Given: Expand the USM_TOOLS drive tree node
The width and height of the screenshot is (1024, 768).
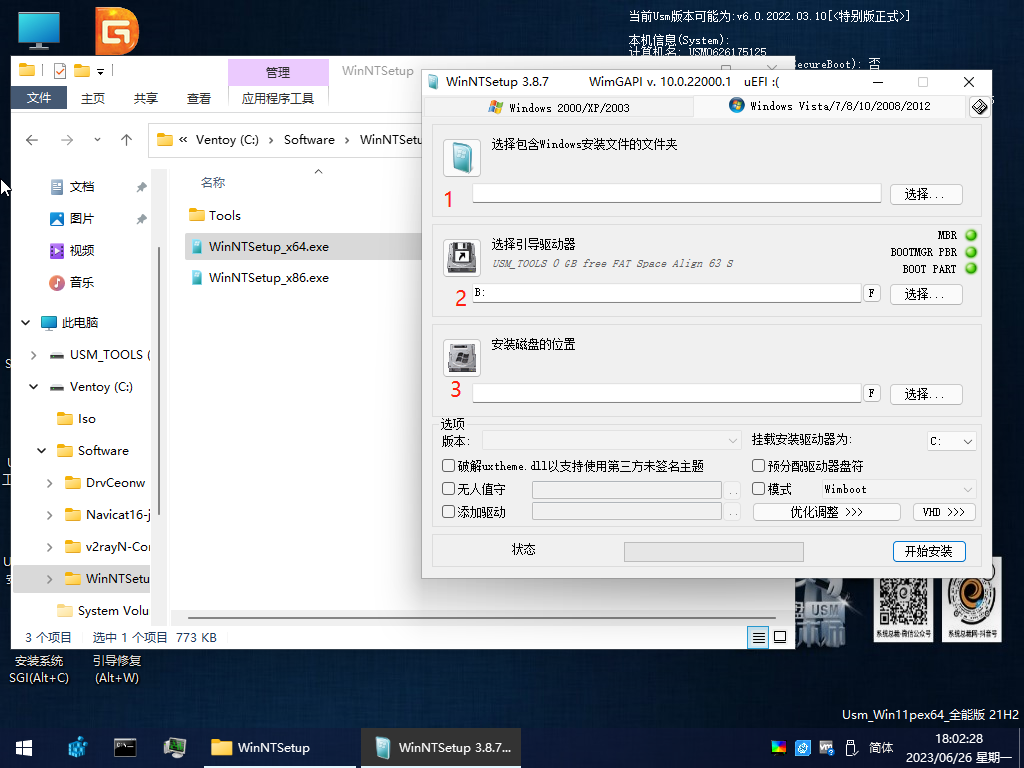Looking at the screenshot, I should click(34, 355).
